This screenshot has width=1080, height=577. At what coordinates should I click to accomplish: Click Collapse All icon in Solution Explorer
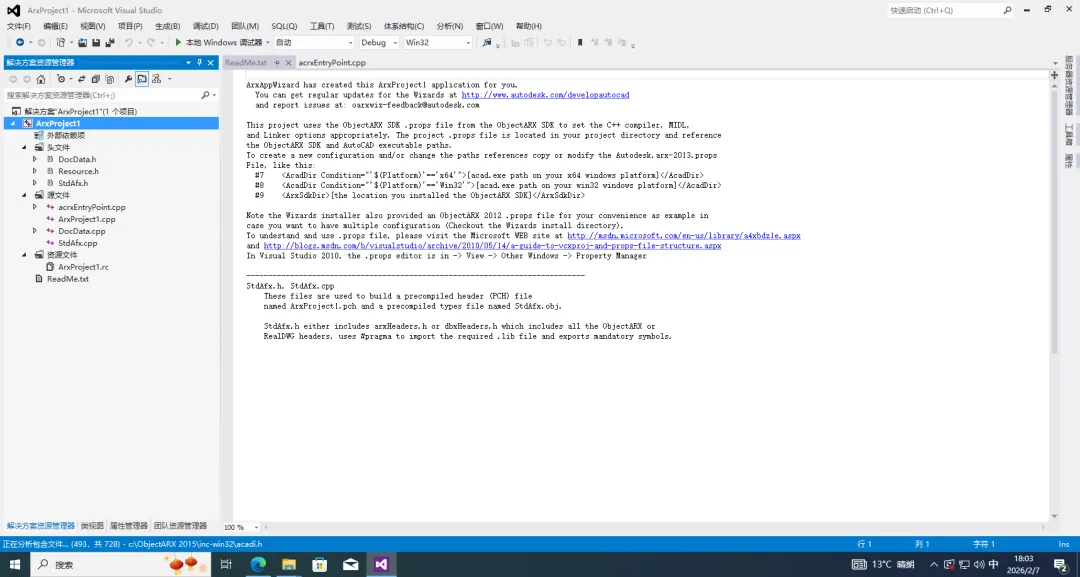(96, 79)
